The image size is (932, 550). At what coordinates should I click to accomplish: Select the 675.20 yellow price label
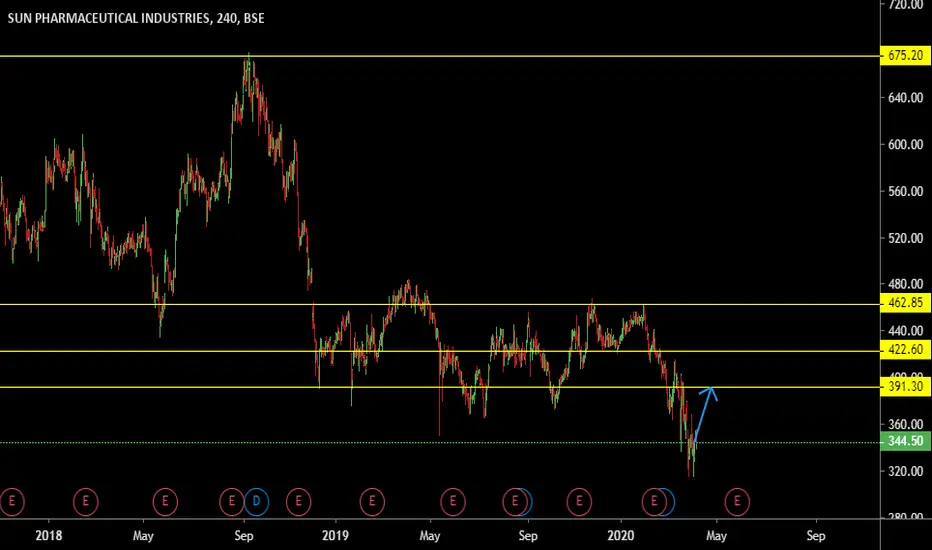[905, 56]
